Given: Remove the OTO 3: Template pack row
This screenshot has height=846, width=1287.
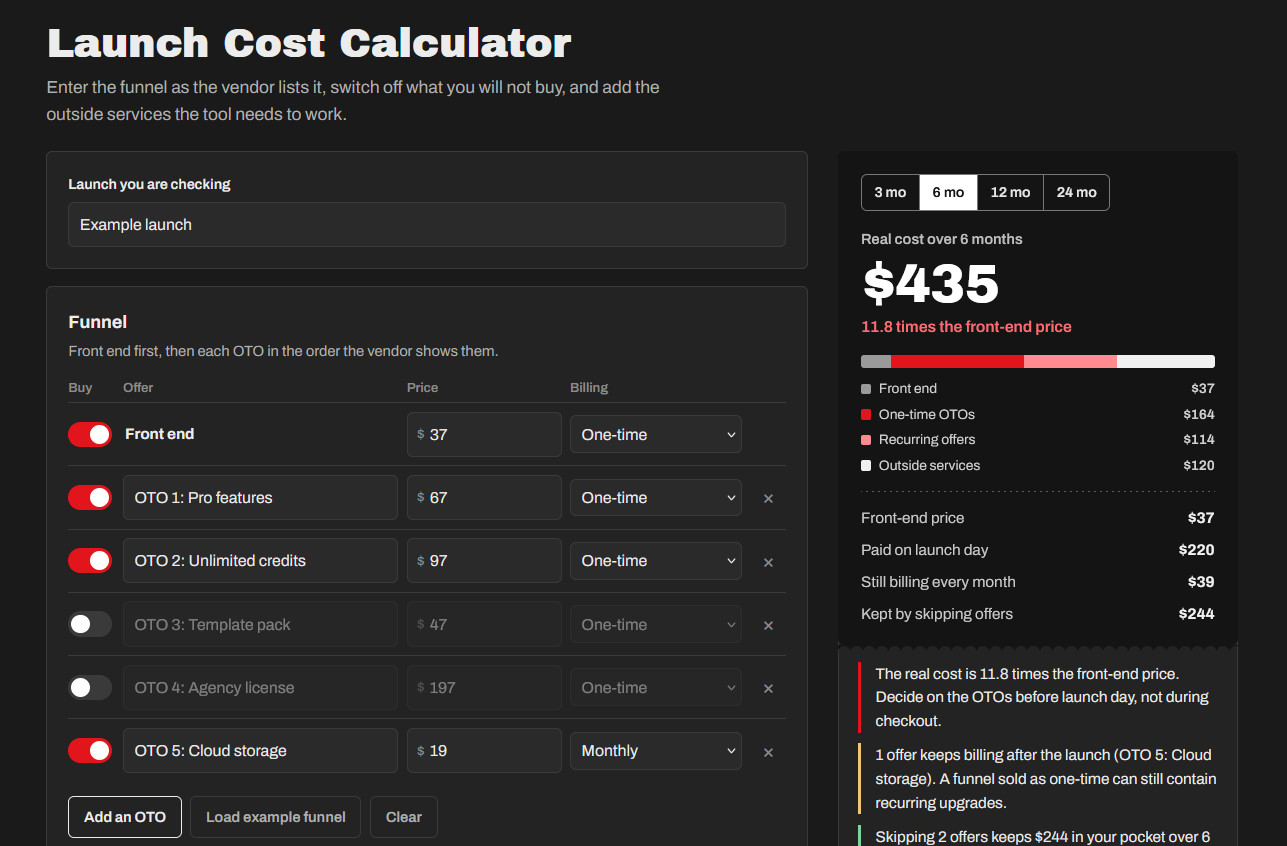Looking at the screenshot, I should [x=768, y=625].
